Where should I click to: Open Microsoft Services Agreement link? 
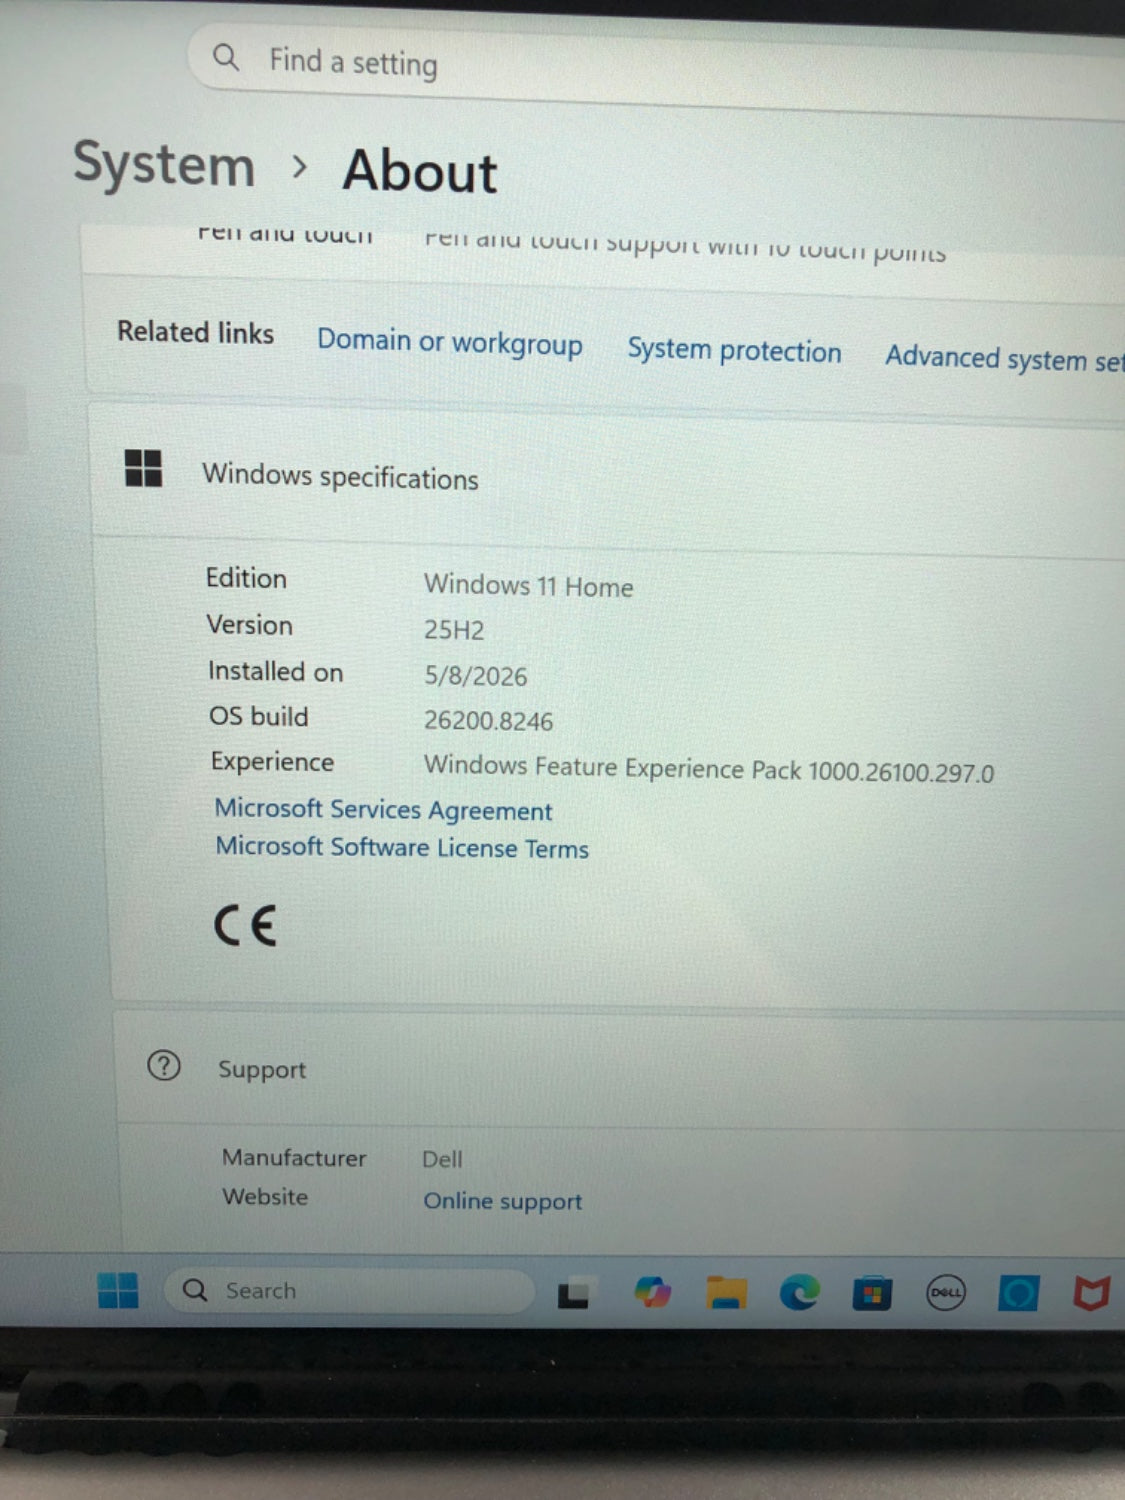pyautogui.click(x=383, y=809)
